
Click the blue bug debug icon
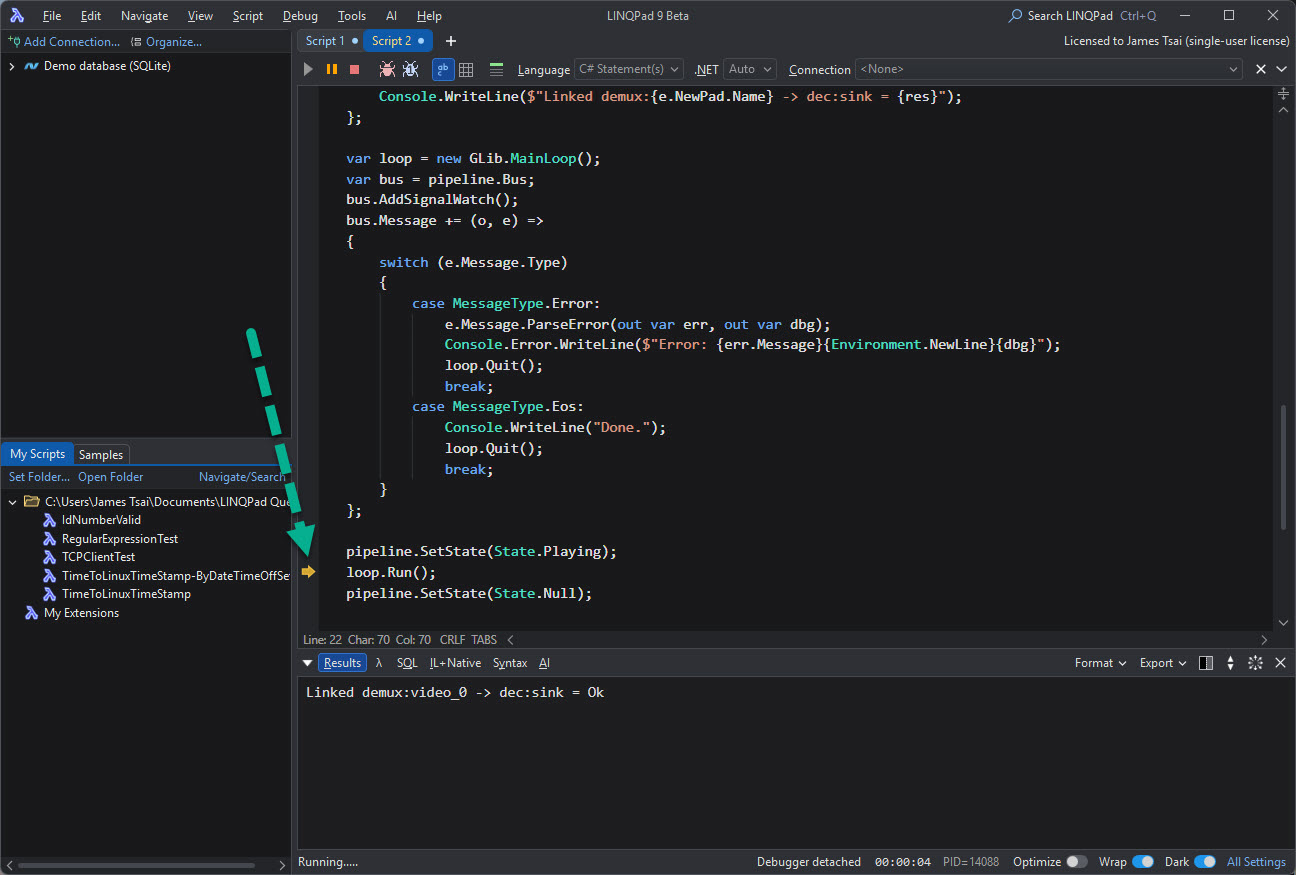(x=410, y=69)
